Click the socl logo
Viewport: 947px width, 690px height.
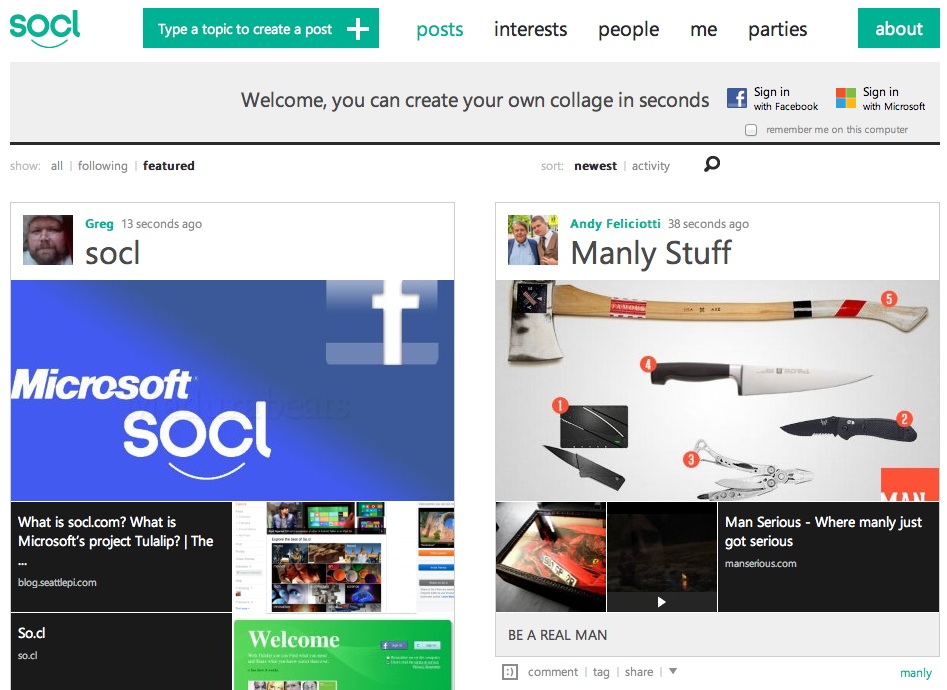[45, 28]
